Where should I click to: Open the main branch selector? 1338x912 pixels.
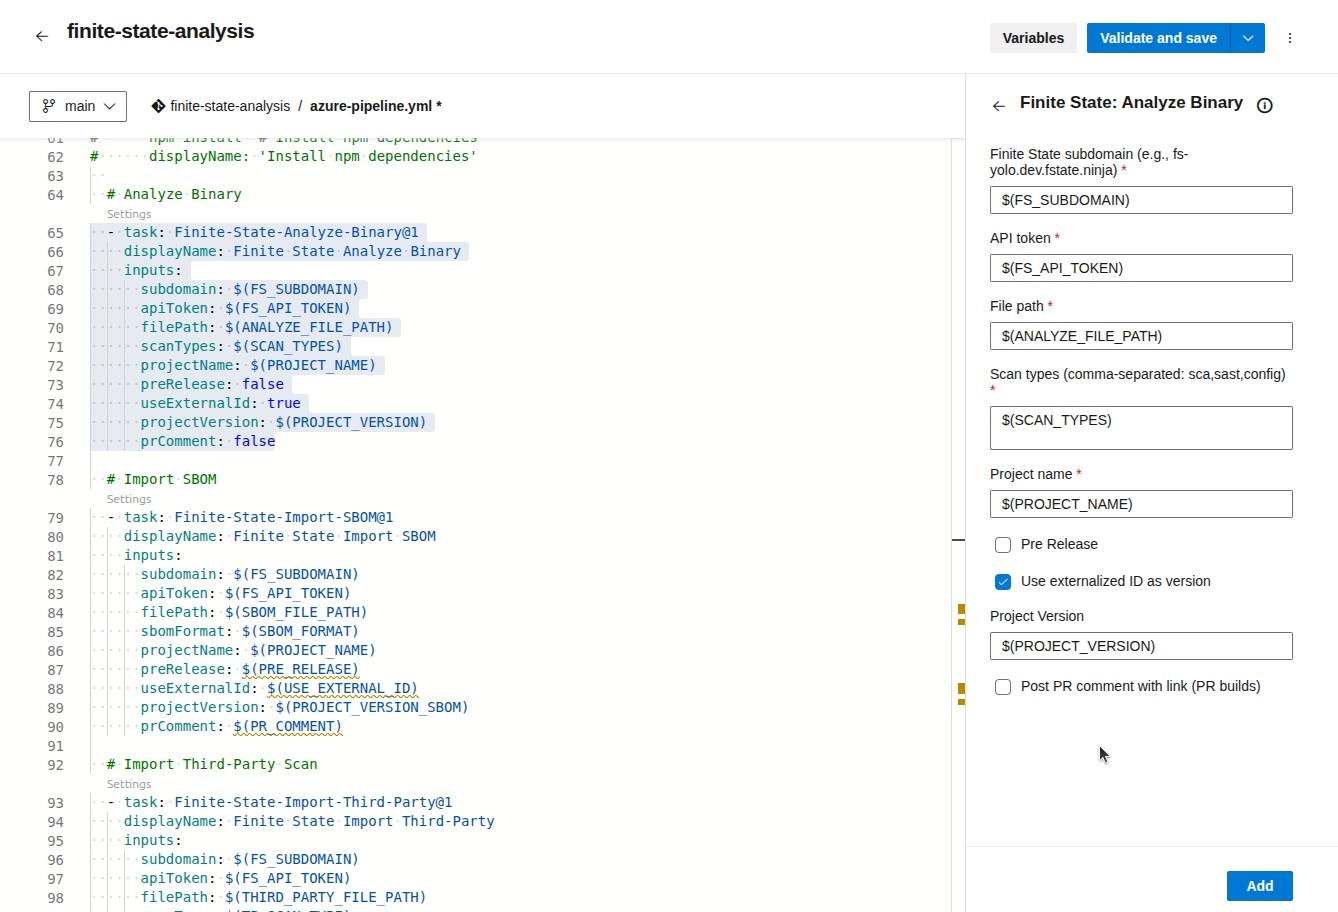pos(78,106)
